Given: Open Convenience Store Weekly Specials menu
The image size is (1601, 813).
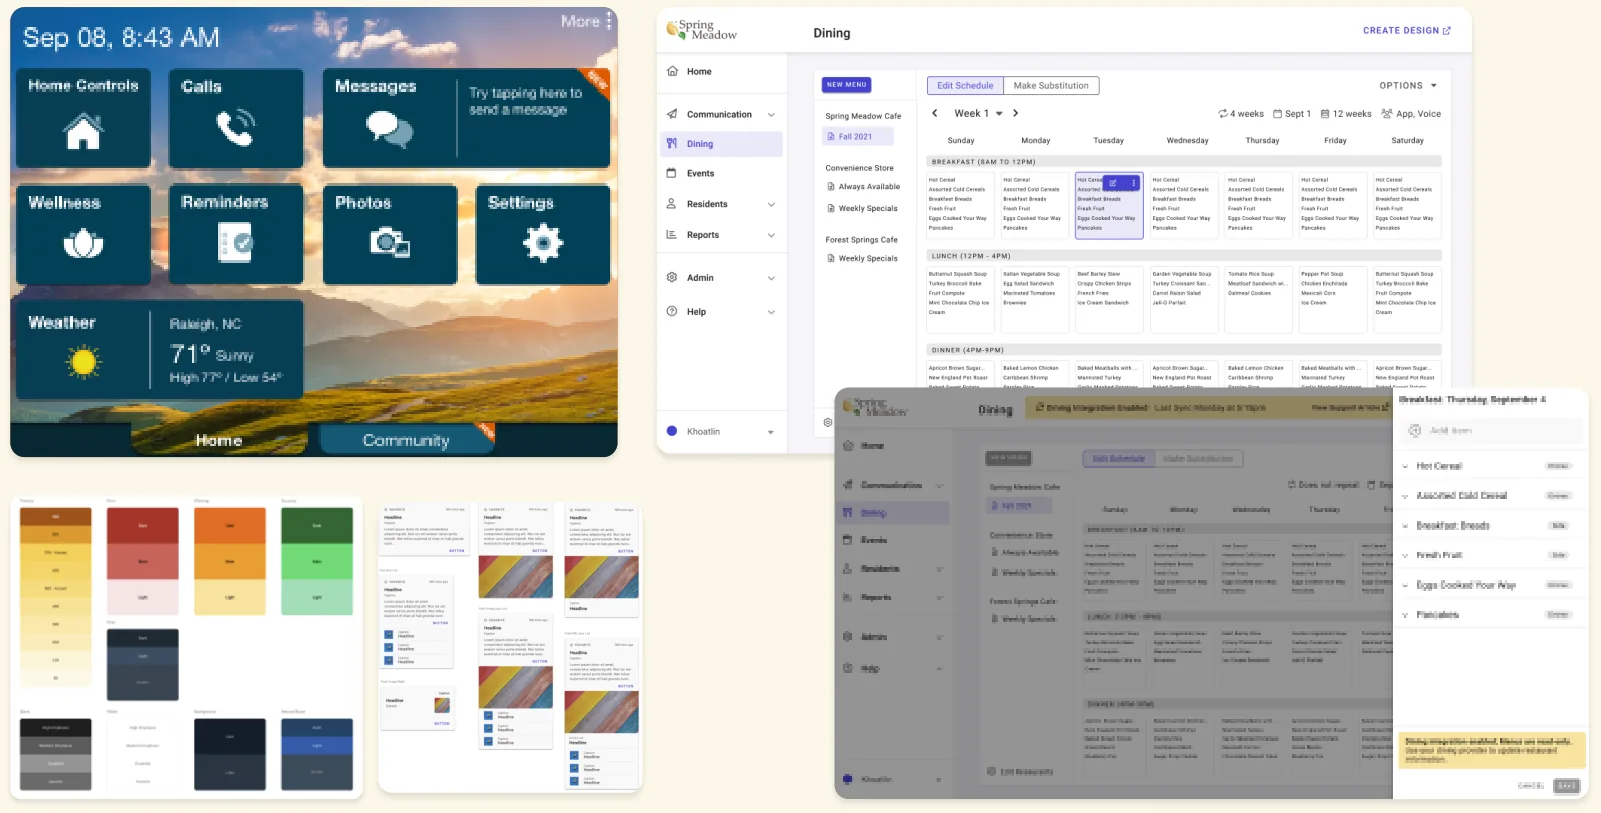Looking at the screenshot, I should click(862, 209).
